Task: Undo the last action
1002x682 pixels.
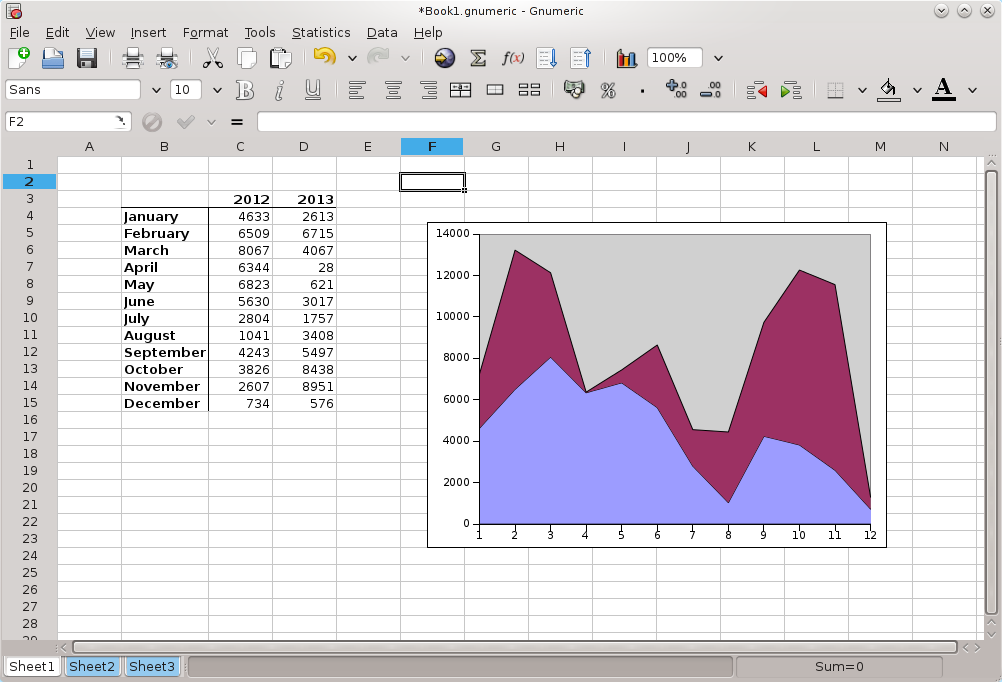Action: coord(325,58)
